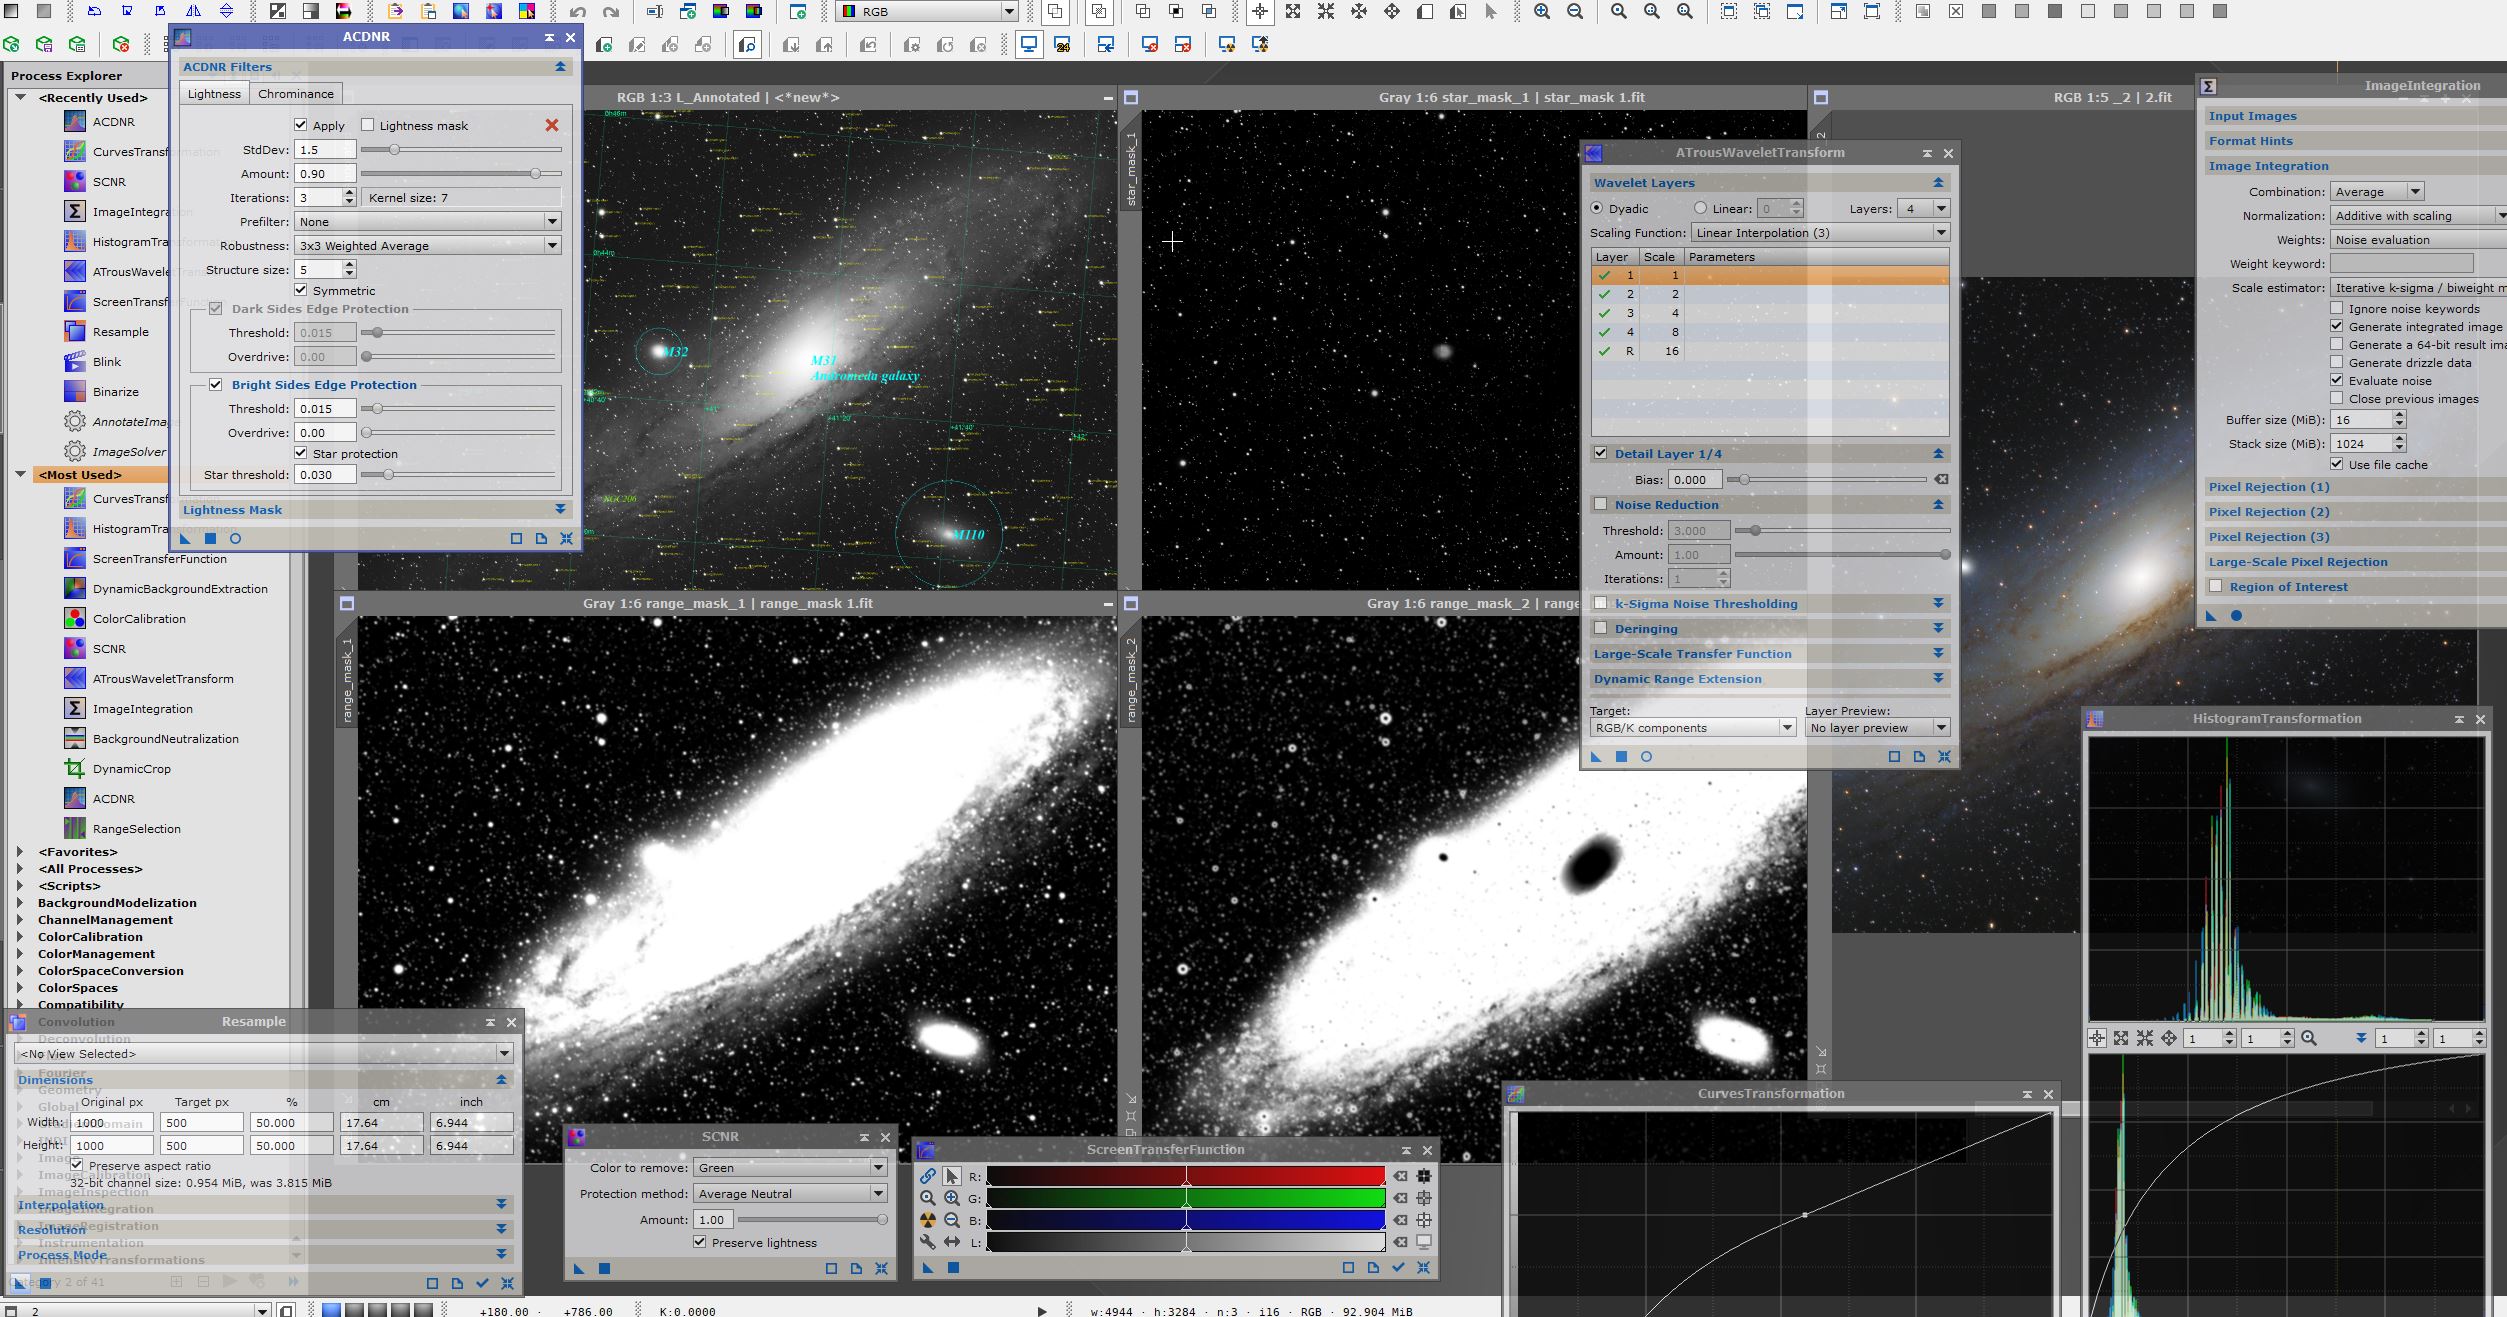Open Prefilter dropdown in ACDNR

tap(427, 221)
